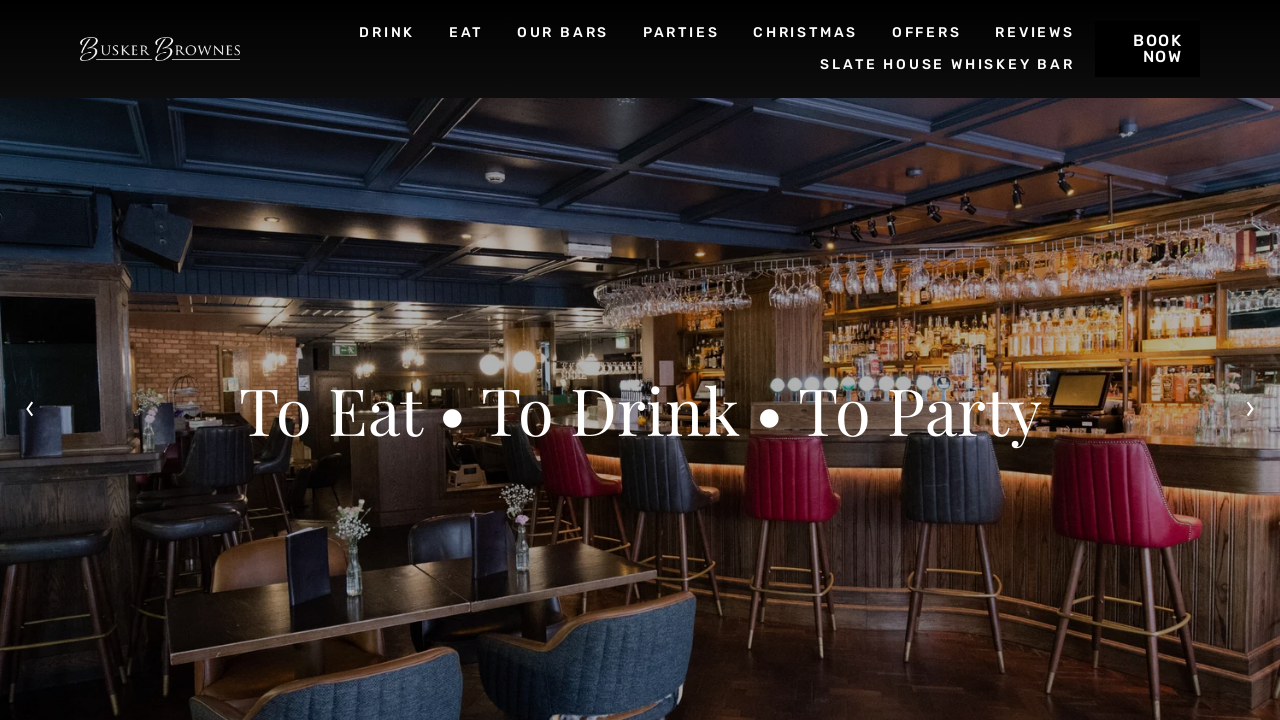Click the Book Now button
1280x720 pixels.
(x=1147, y=49)
